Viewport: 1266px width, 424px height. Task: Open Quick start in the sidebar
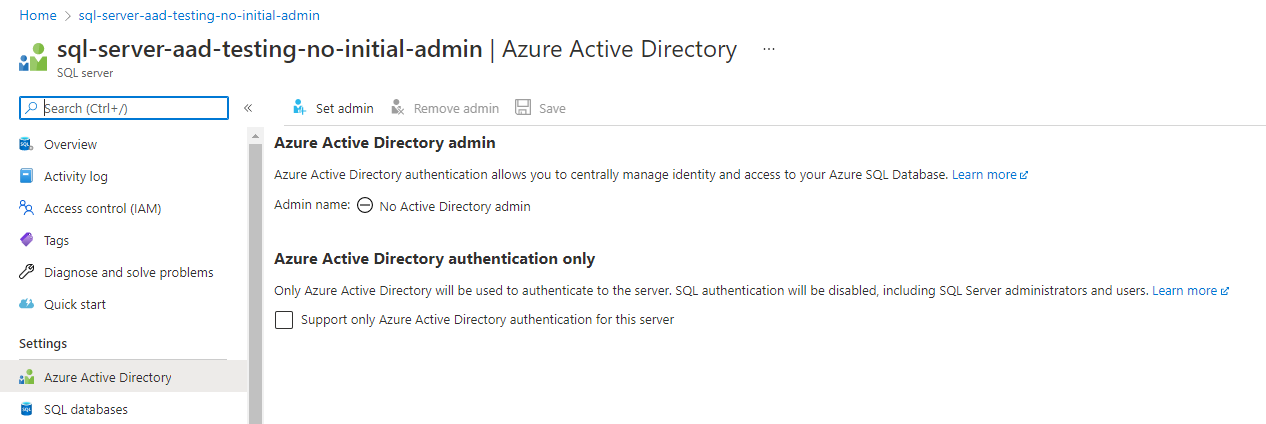pyautogui.click(x=75, y=305)
